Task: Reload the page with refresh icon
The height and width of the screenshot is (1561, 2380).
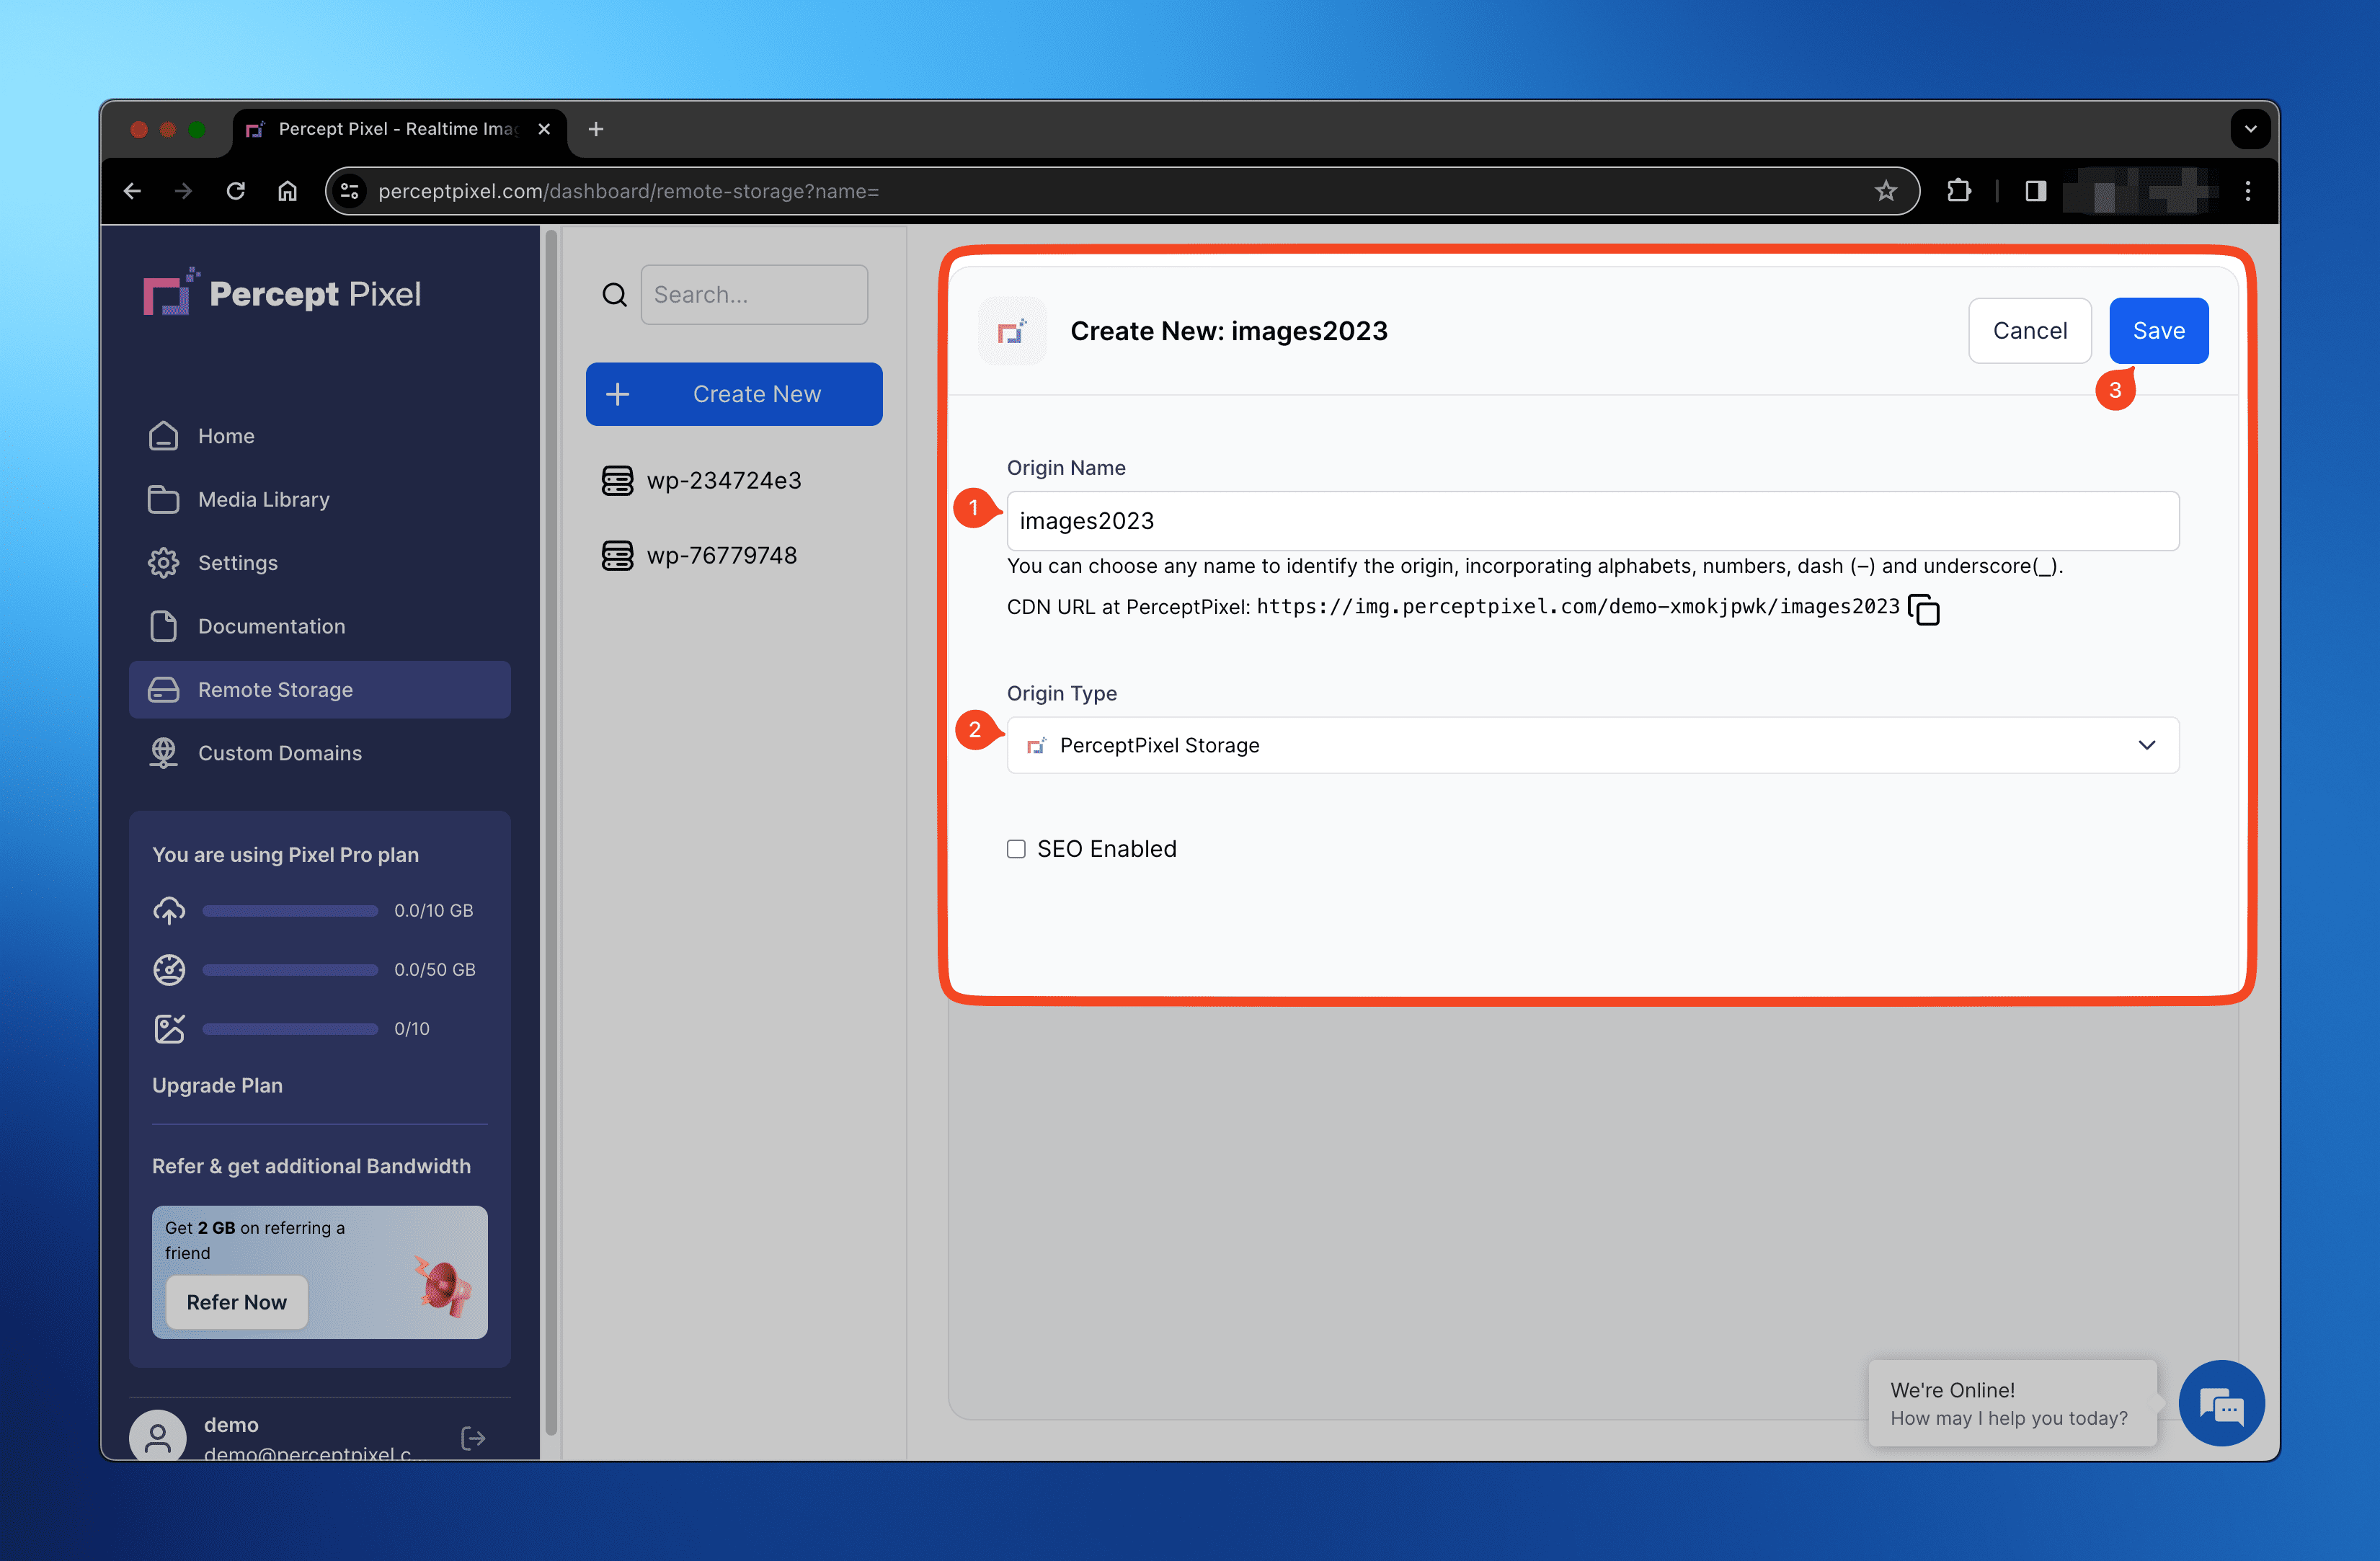Action: 236,191
